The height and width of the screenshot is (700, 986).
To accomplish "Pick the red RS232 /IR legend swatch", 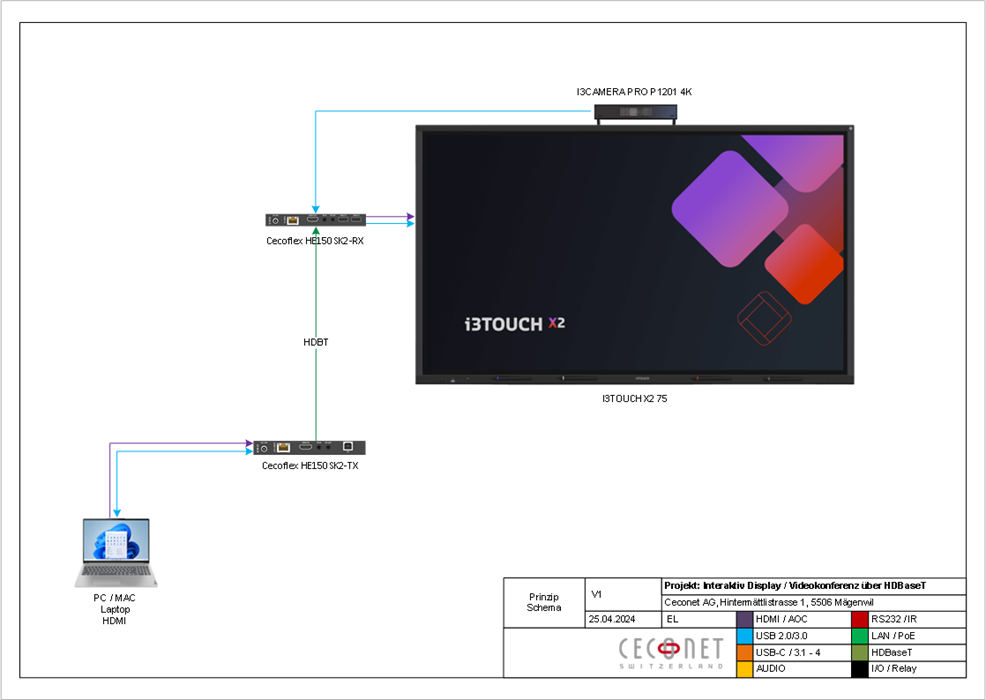I will point(860,619).
